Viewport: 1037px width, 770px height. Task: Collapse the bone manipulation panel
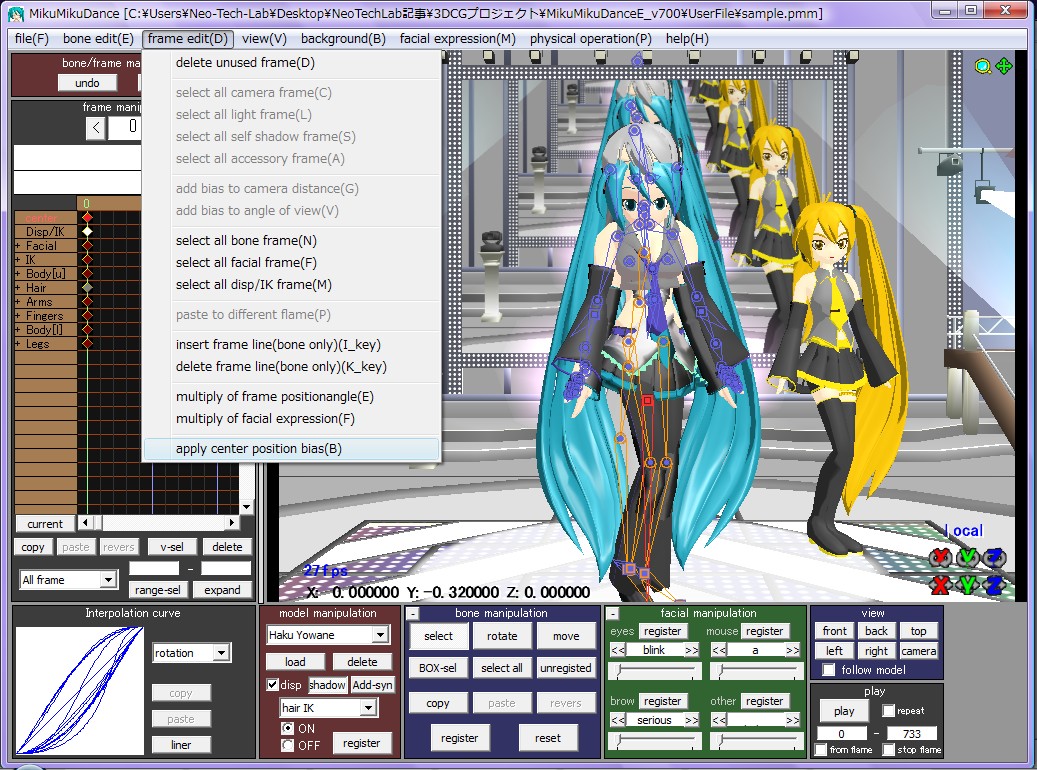coord(412,614)
